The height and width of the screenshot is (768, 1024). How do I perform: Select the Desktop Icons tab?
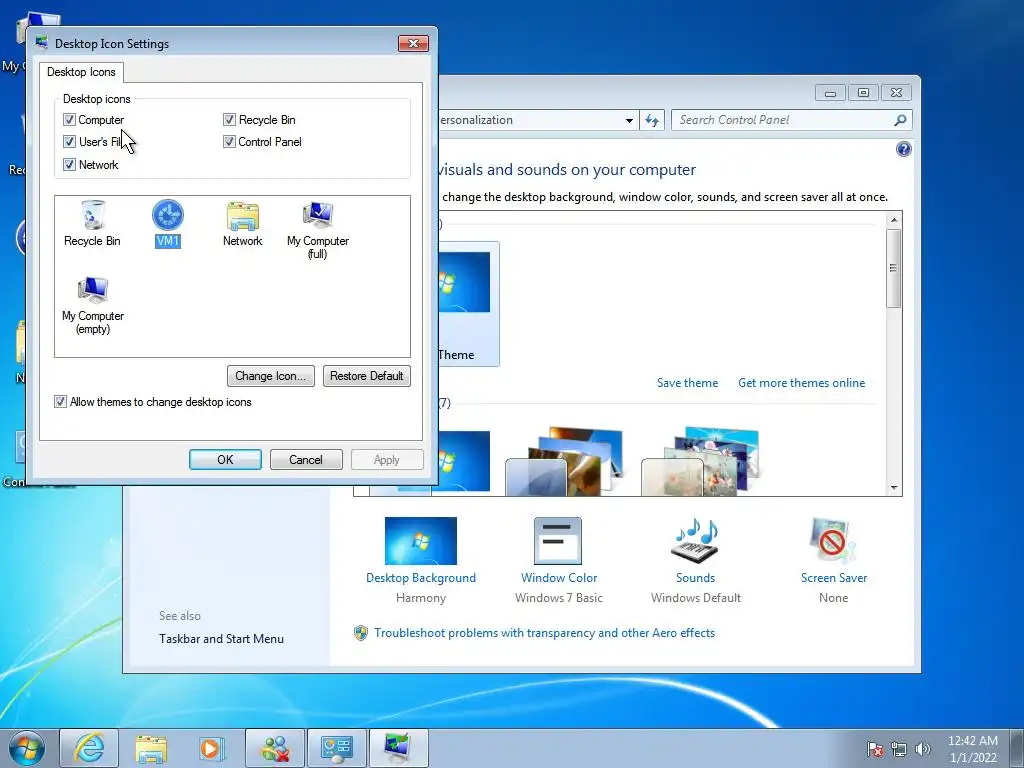coord(81,72)
